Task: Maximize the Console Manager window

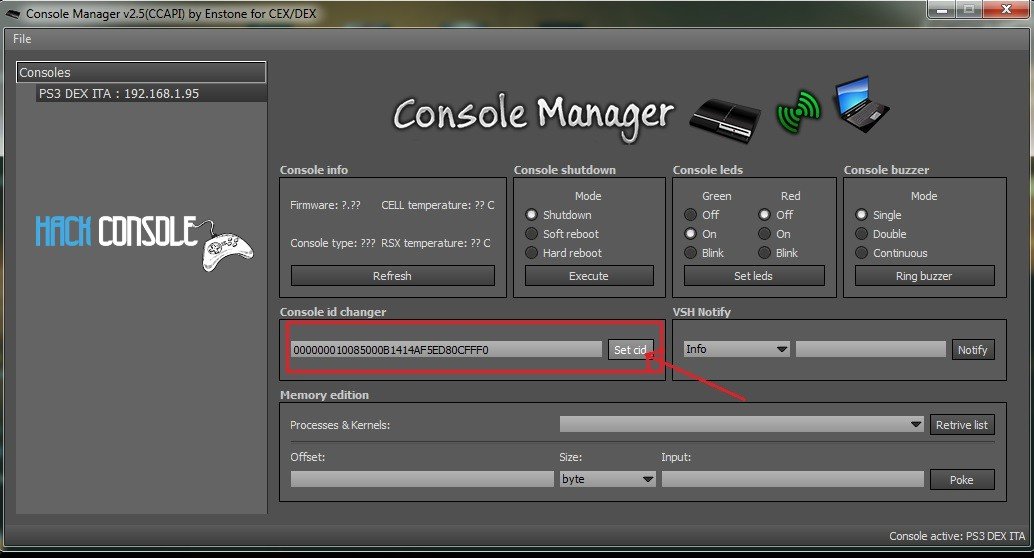Action: tap(969, 9)
